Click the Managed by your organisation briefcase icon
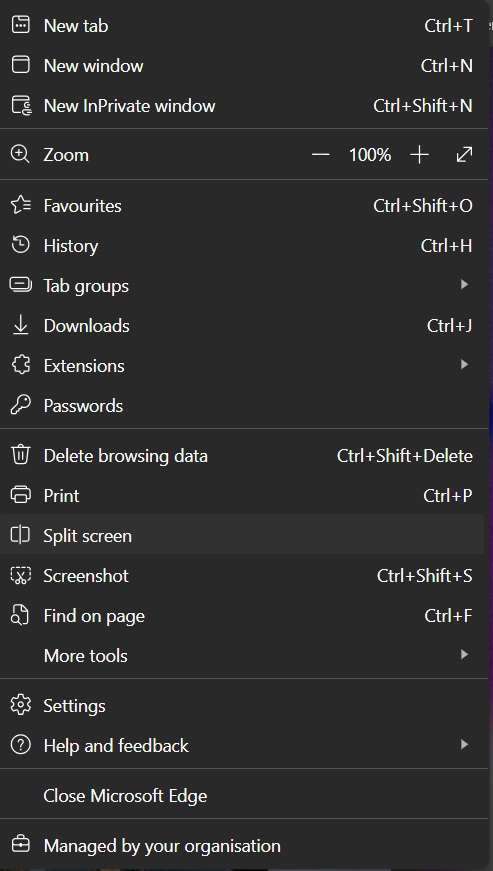This screenshot has width=493, height=871. (x=21, y=845)
